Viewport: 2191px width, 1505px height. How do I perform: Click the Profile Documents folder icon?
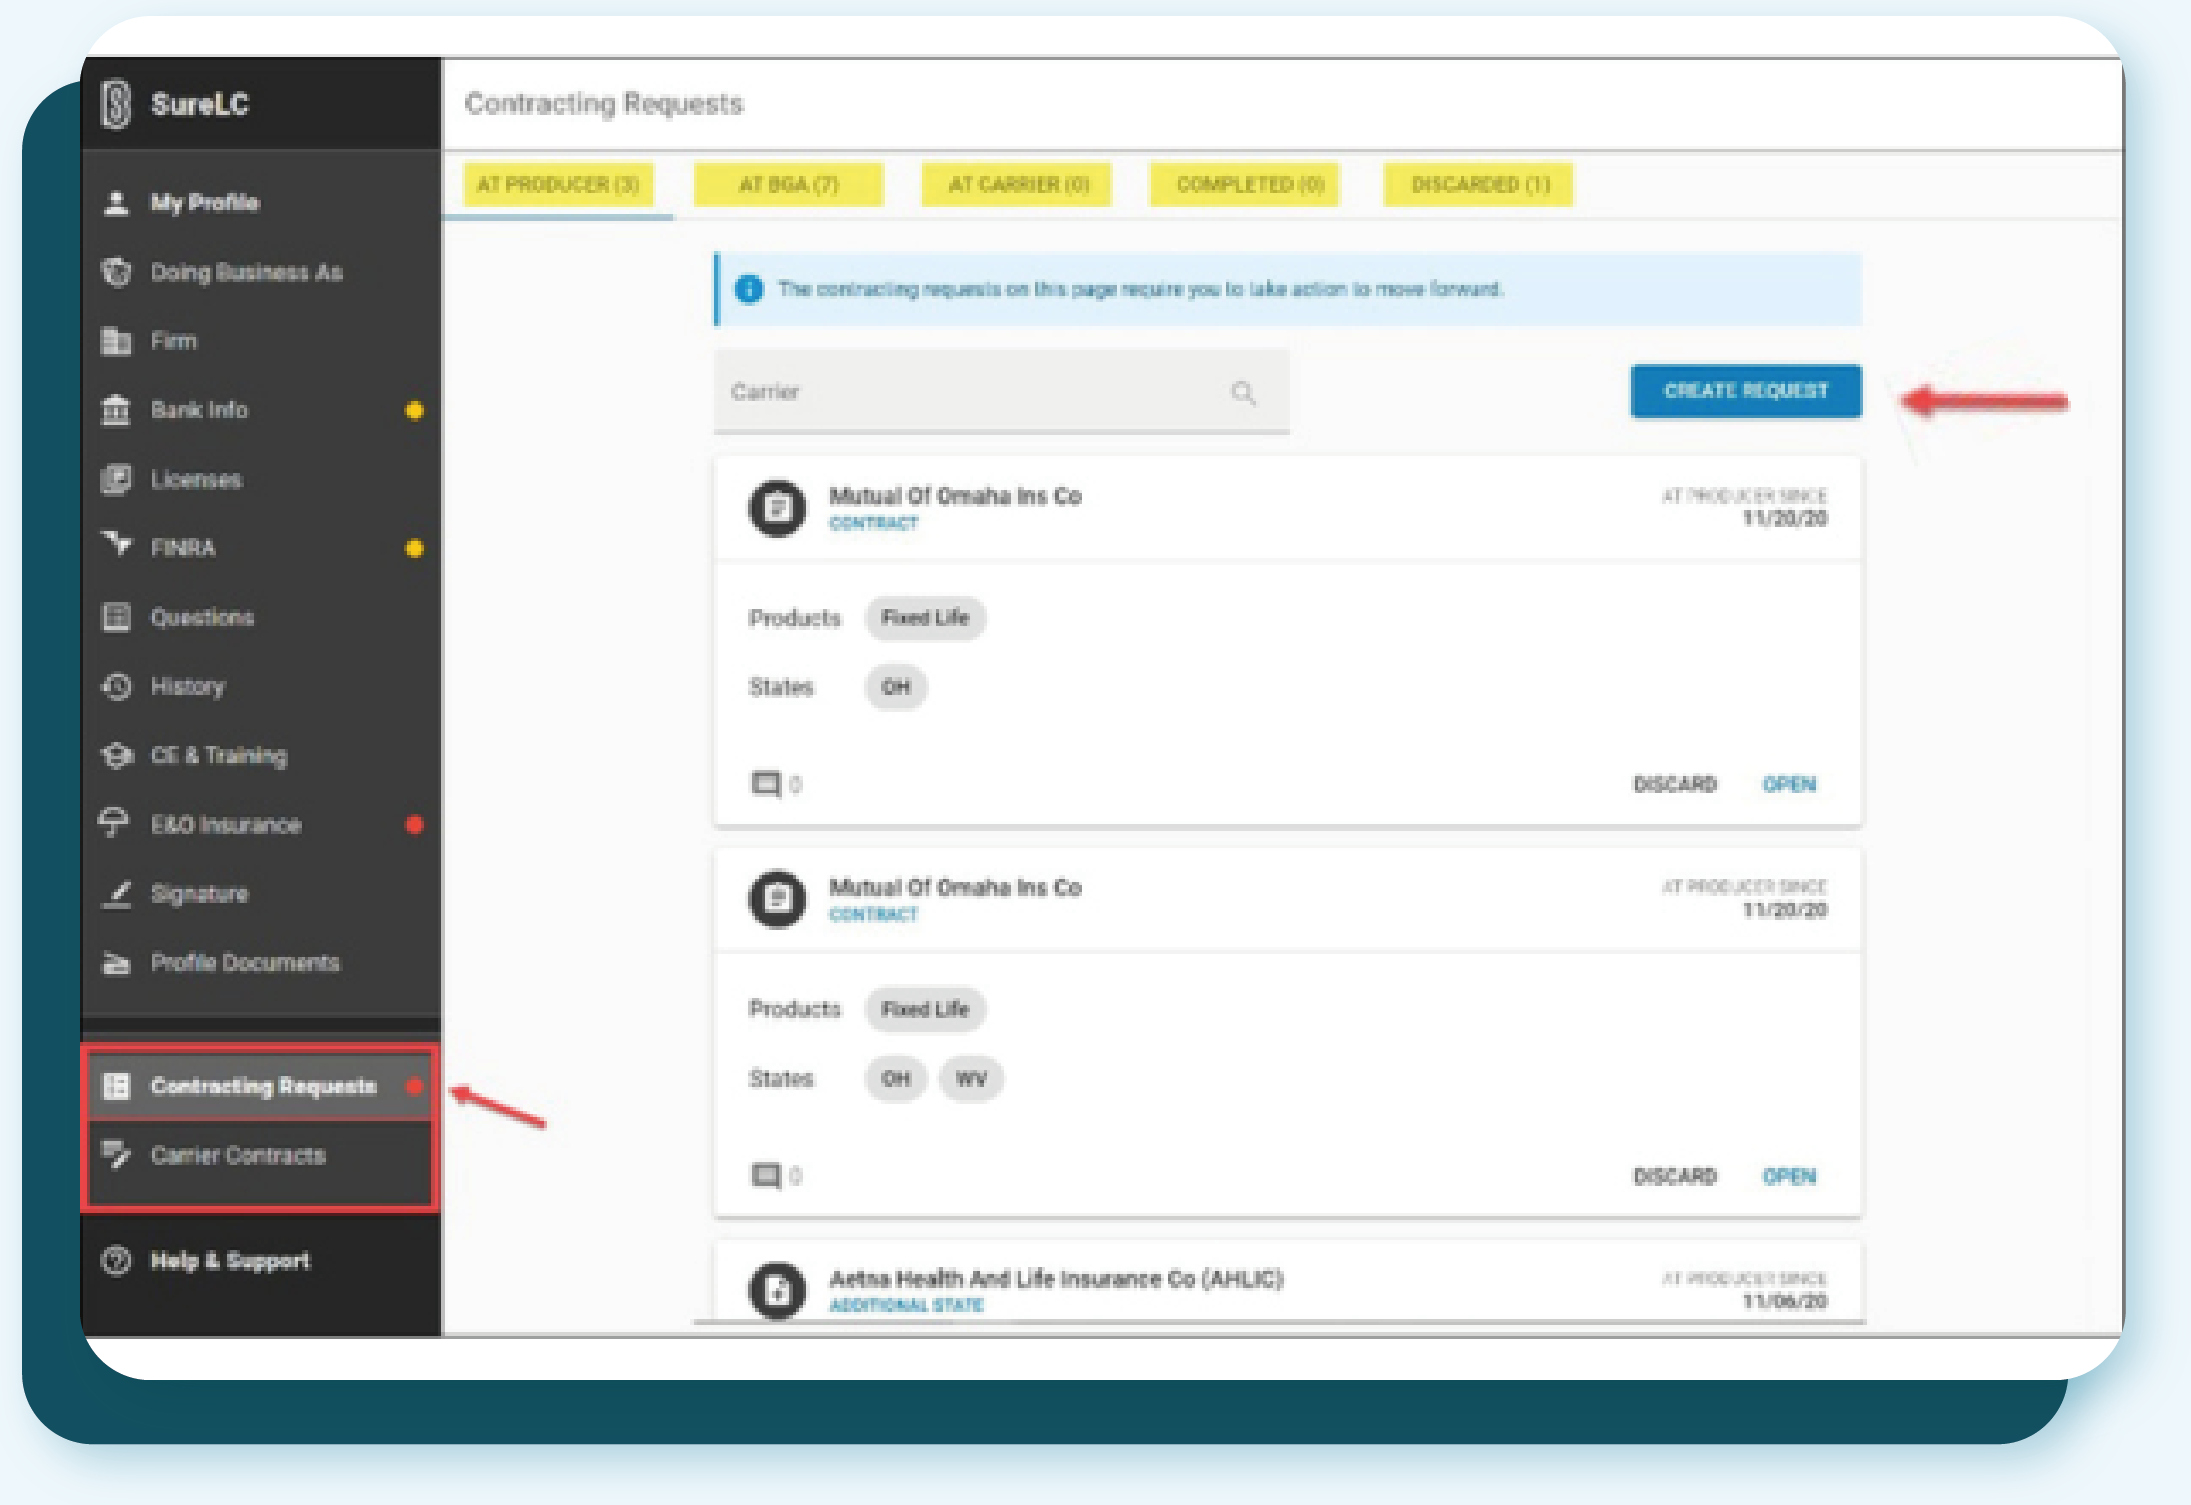click(x=117, y=963)
